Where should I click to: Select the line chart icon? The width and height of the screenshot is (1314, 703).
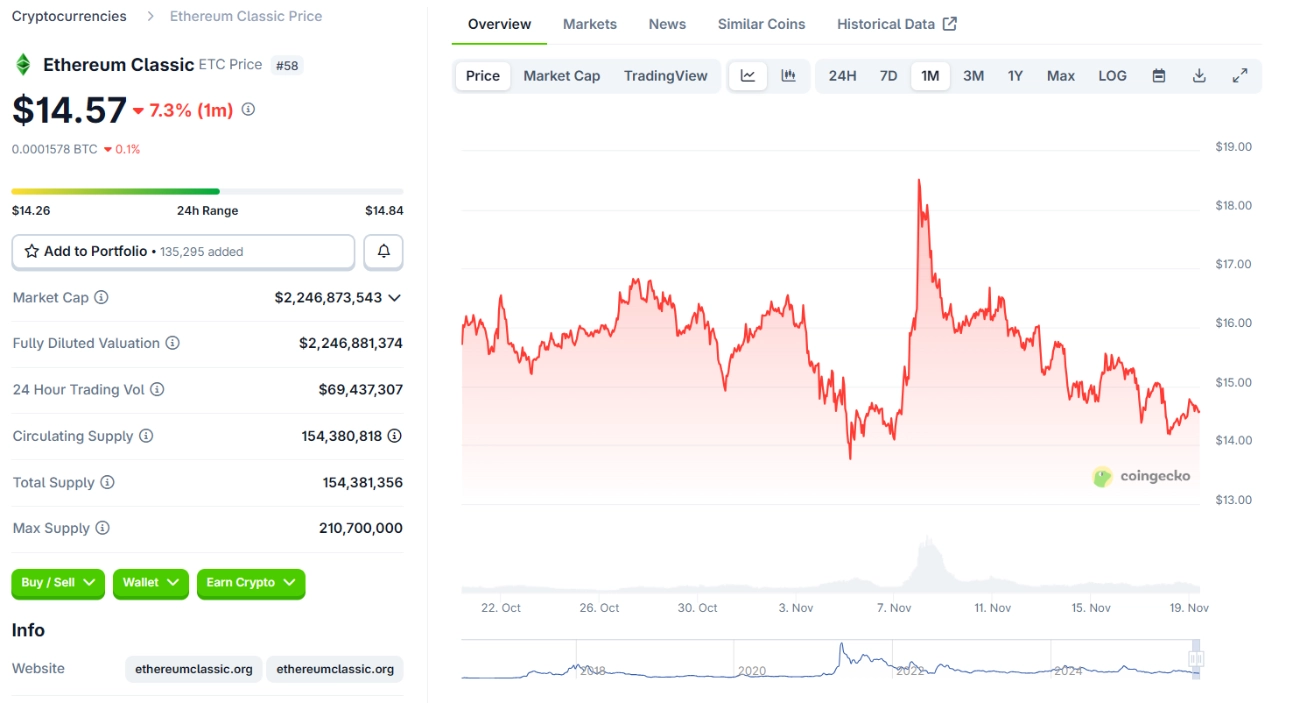(748, 75)
